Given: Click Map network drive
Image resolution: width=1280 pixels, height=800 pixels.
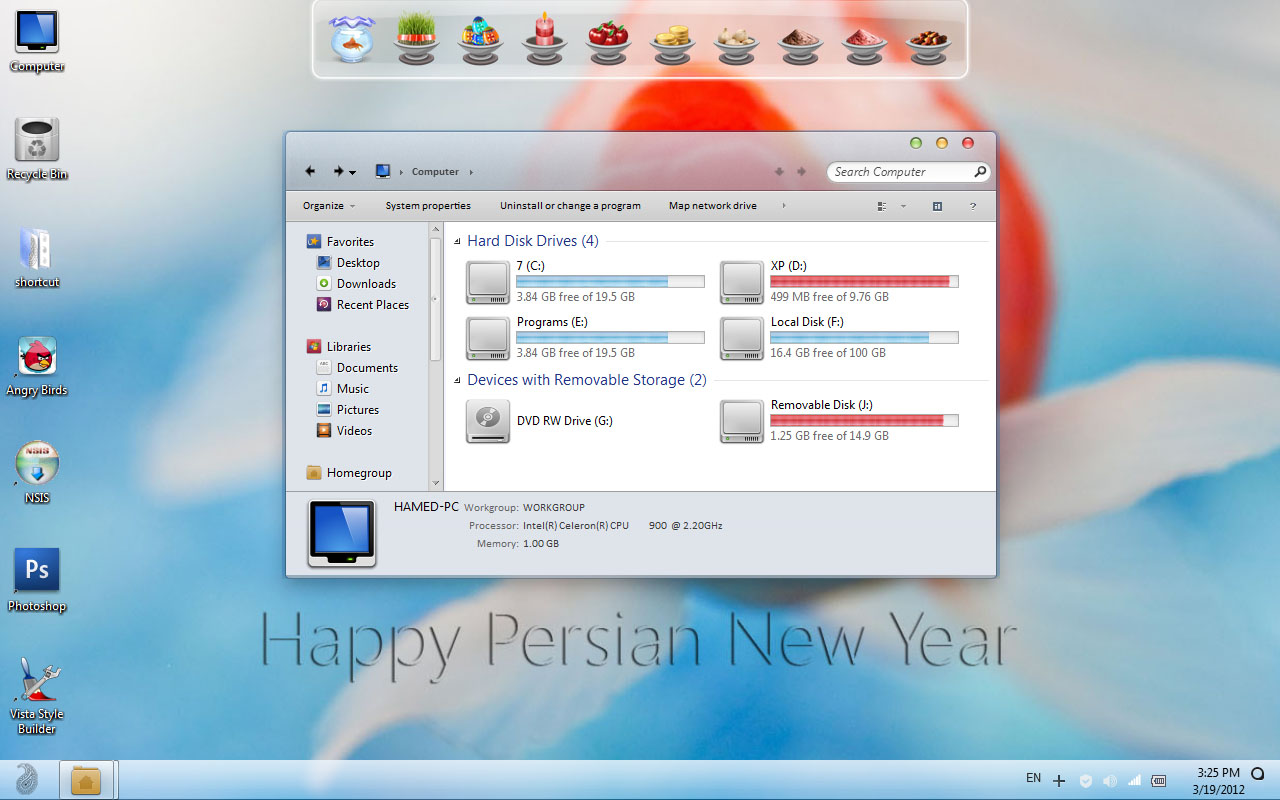Looking at the screenshot, I should (x=712, y=206).
